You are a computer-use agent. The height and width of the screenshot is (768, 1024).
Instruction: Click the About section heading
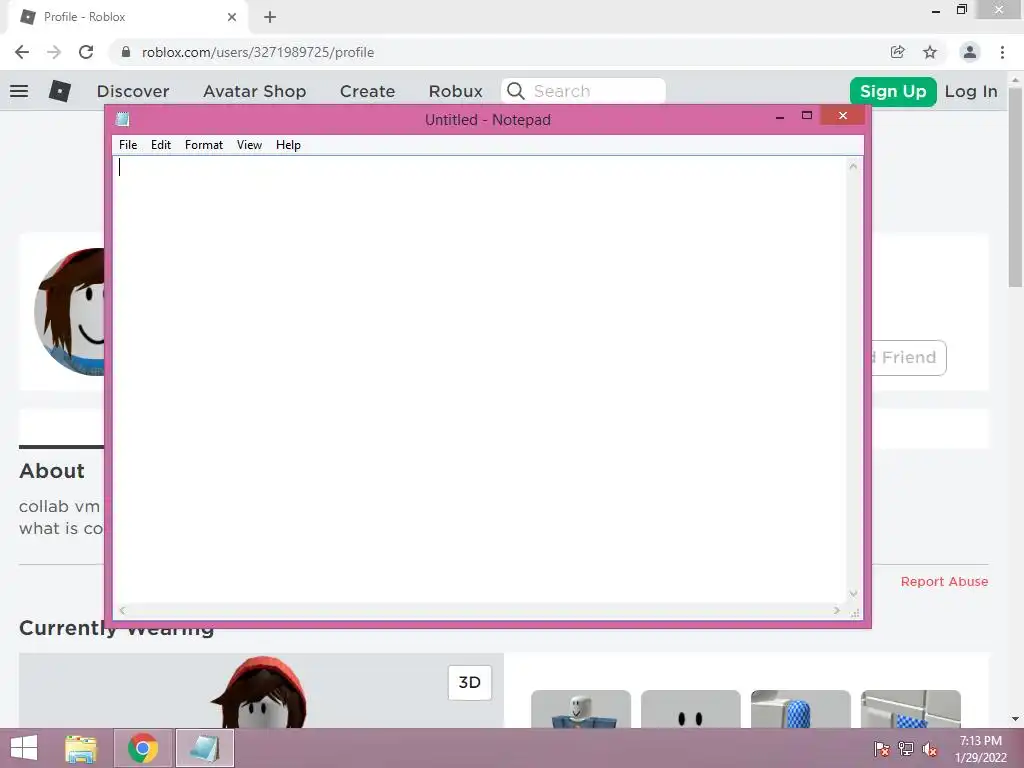tap(52, 471)
